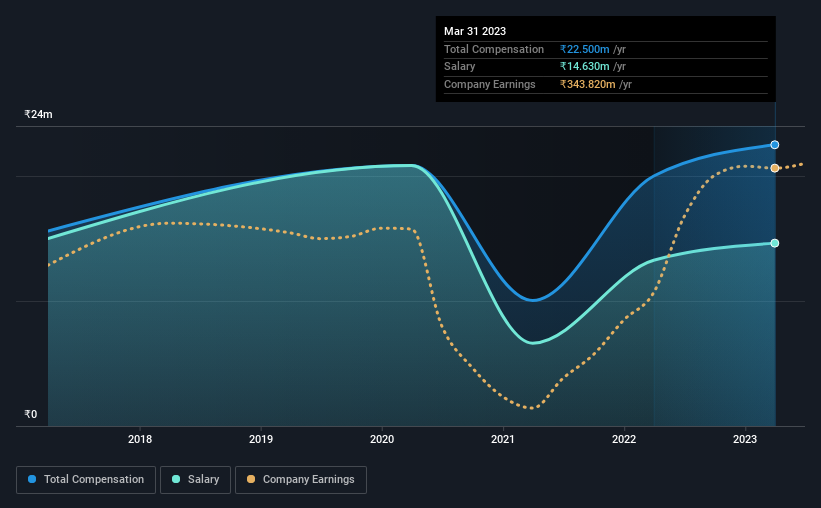Screen dimensions: 821x508
Task: Toggle the Company Earnings legend series
Action: click(x=301, y=480)
